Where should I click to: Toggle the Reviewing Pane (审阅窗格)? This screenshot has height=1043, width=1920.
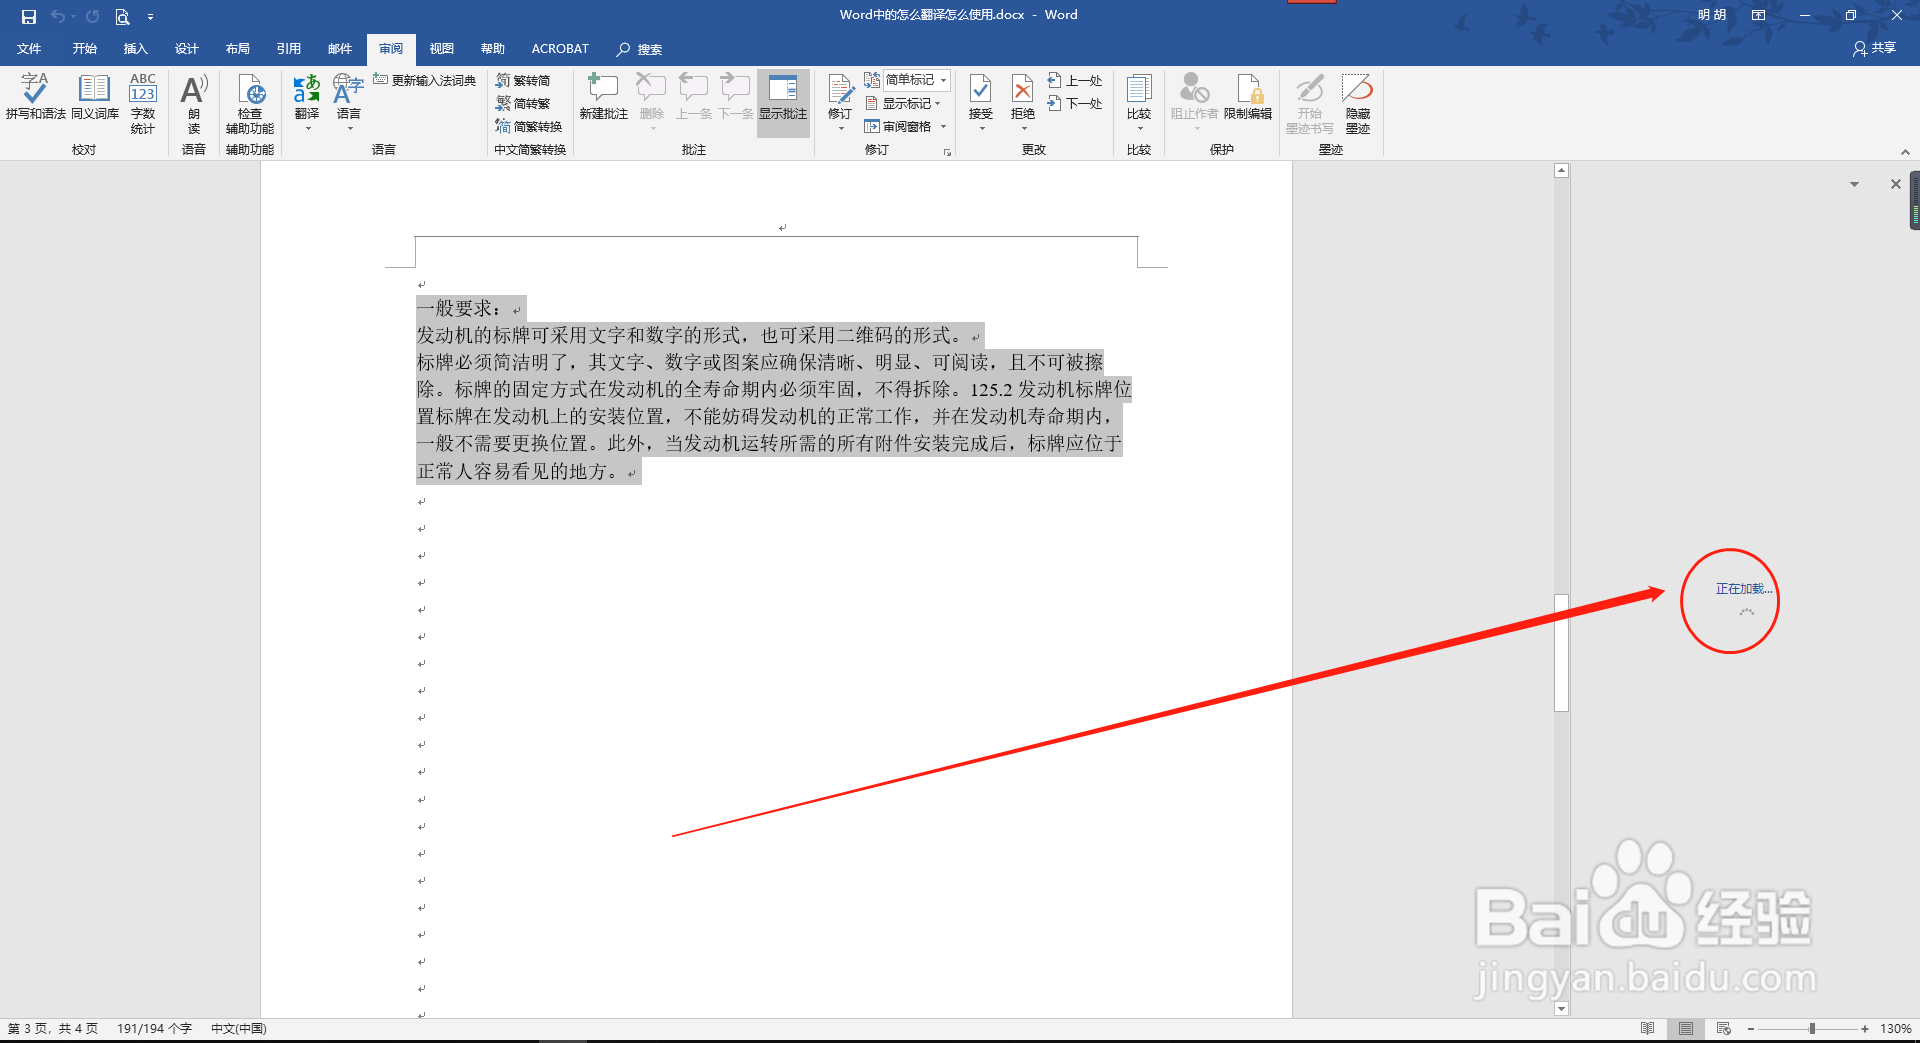(x=898, y=126)
